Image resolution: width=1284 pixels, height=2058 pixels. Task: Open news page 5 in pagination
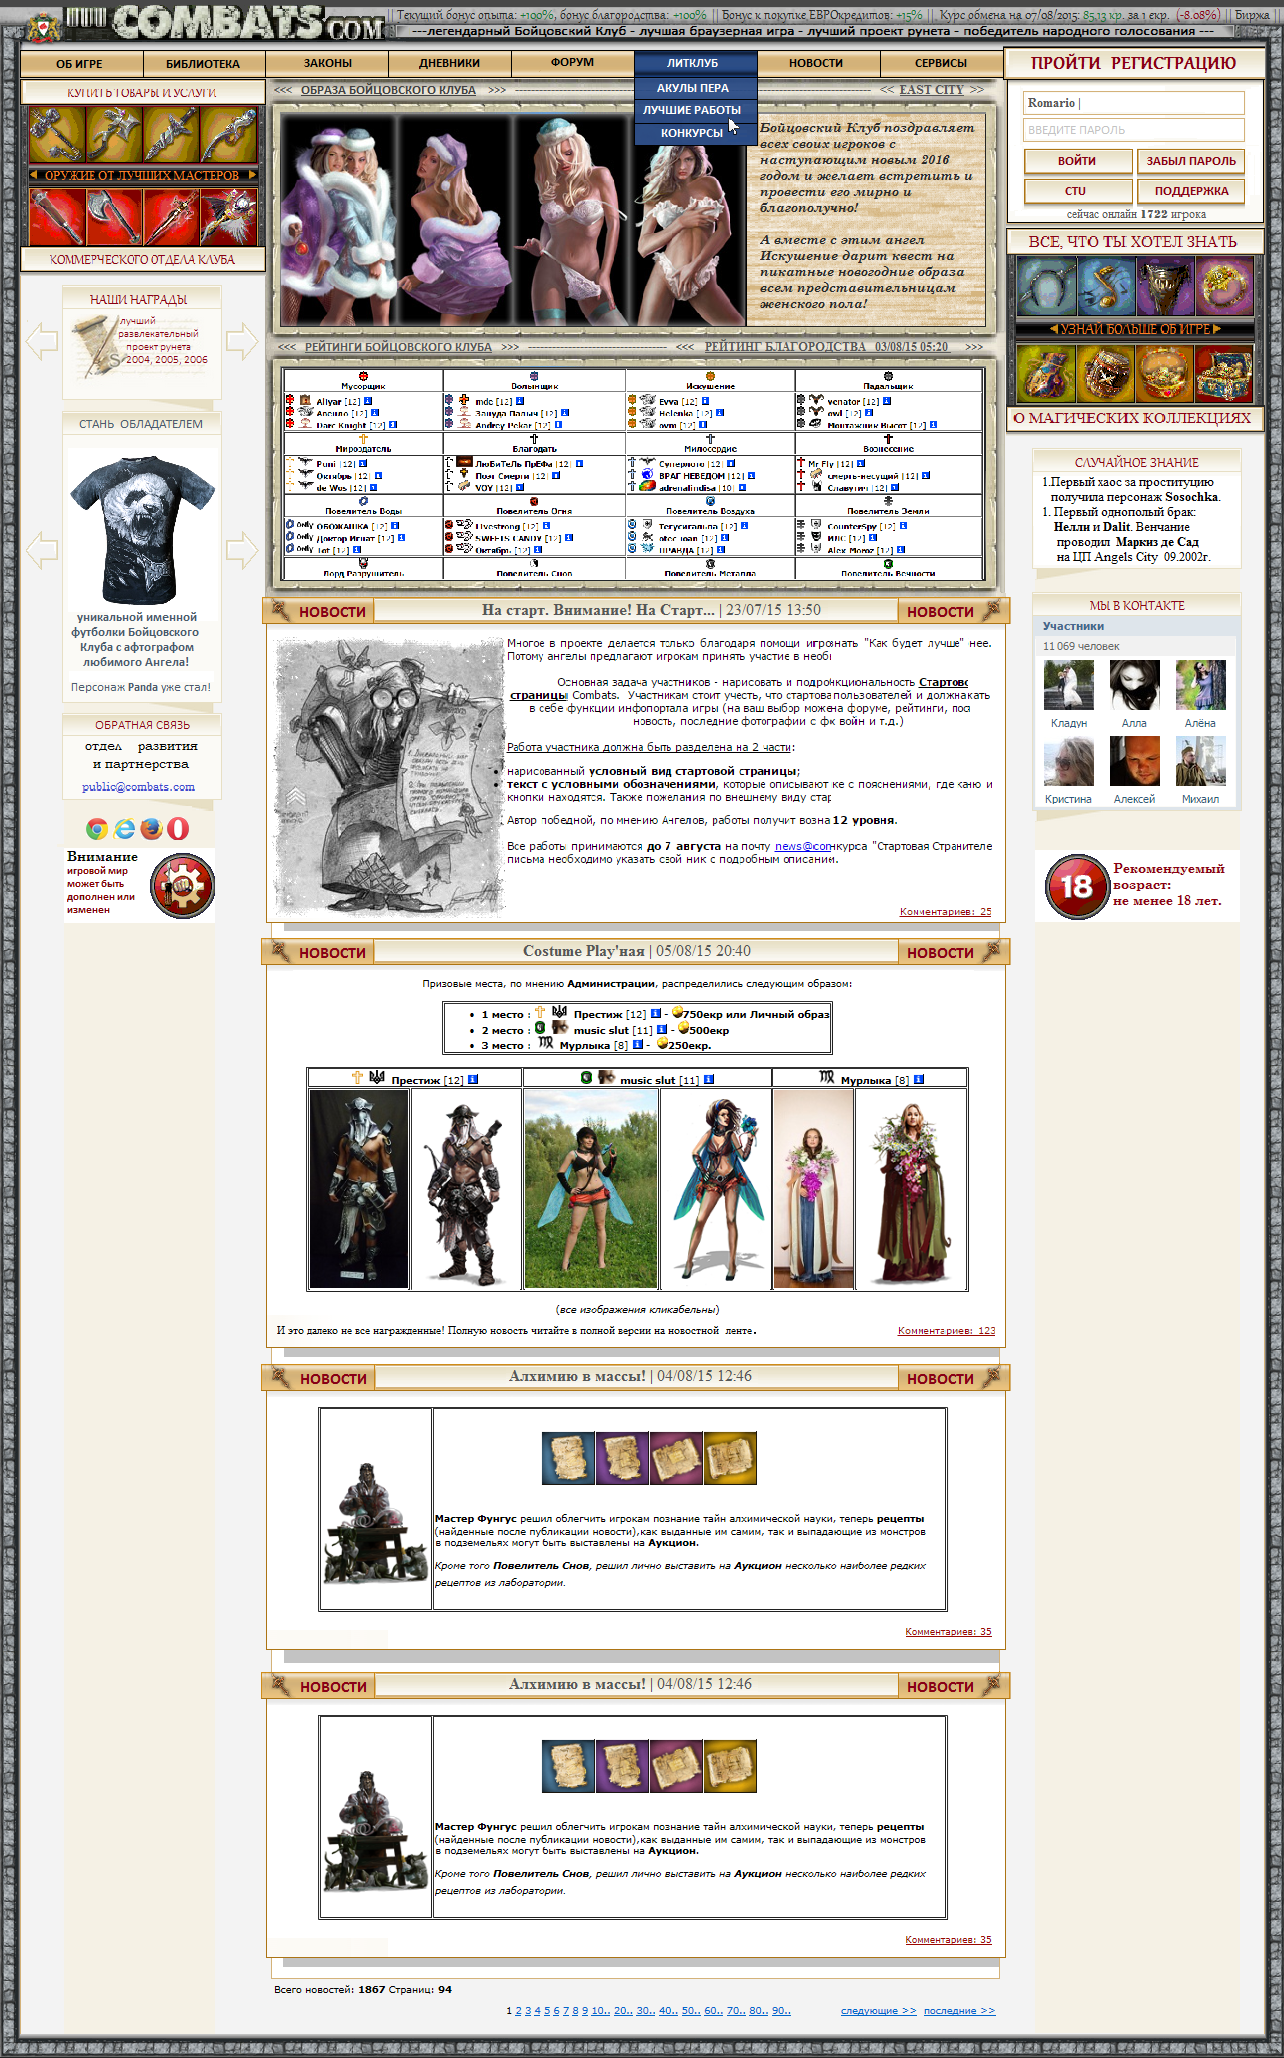pos(547,2011)
